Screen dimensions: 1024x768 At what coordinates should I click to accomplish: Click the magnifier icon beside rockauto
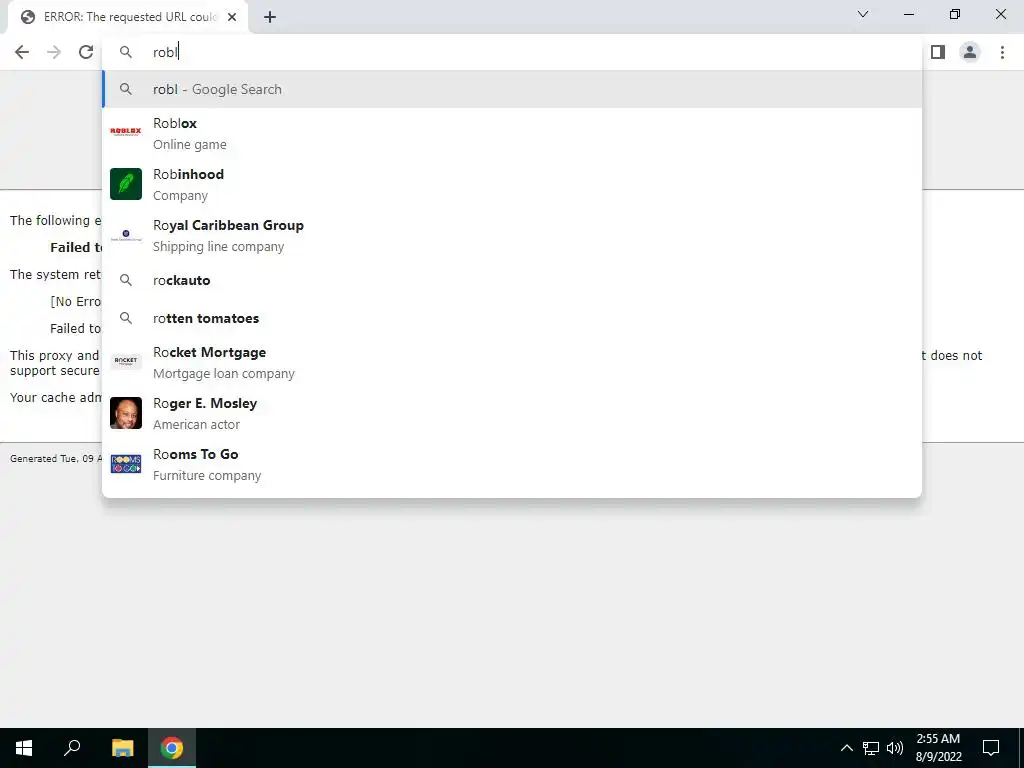click(126, 280)
